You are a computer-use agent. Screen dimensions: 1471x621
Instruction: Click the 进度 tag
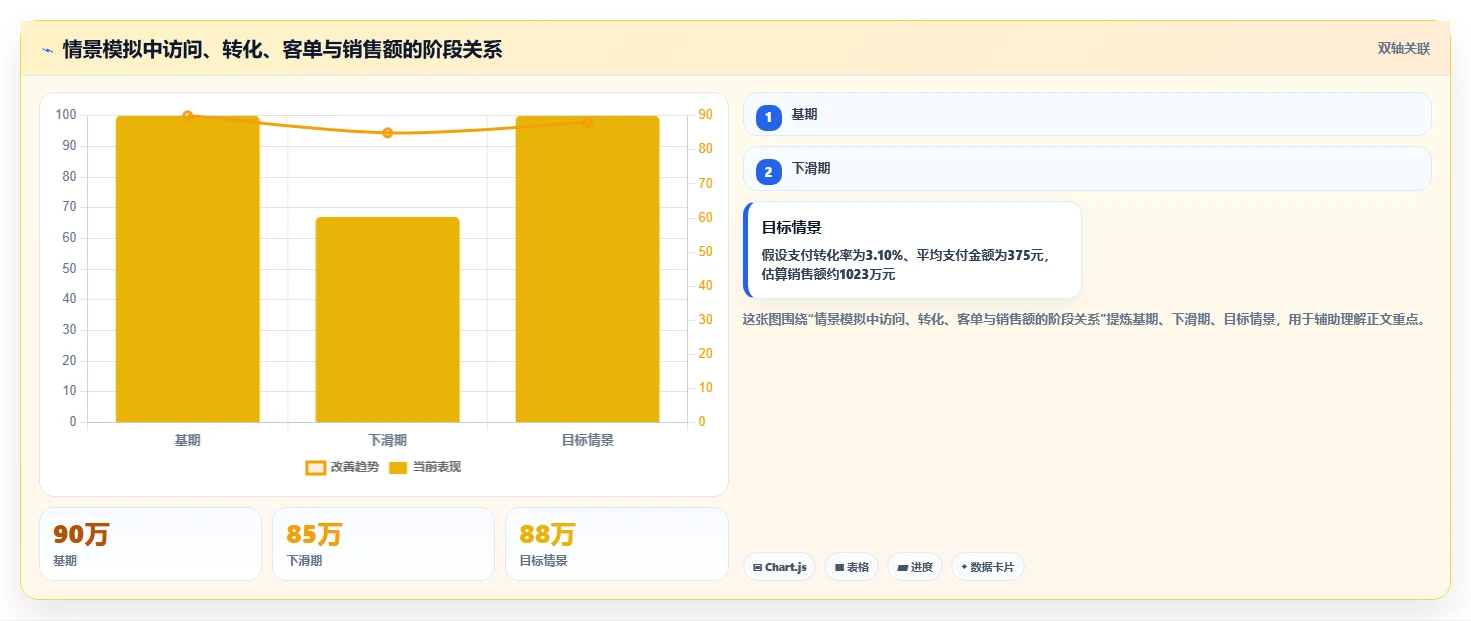pos(915,567)
